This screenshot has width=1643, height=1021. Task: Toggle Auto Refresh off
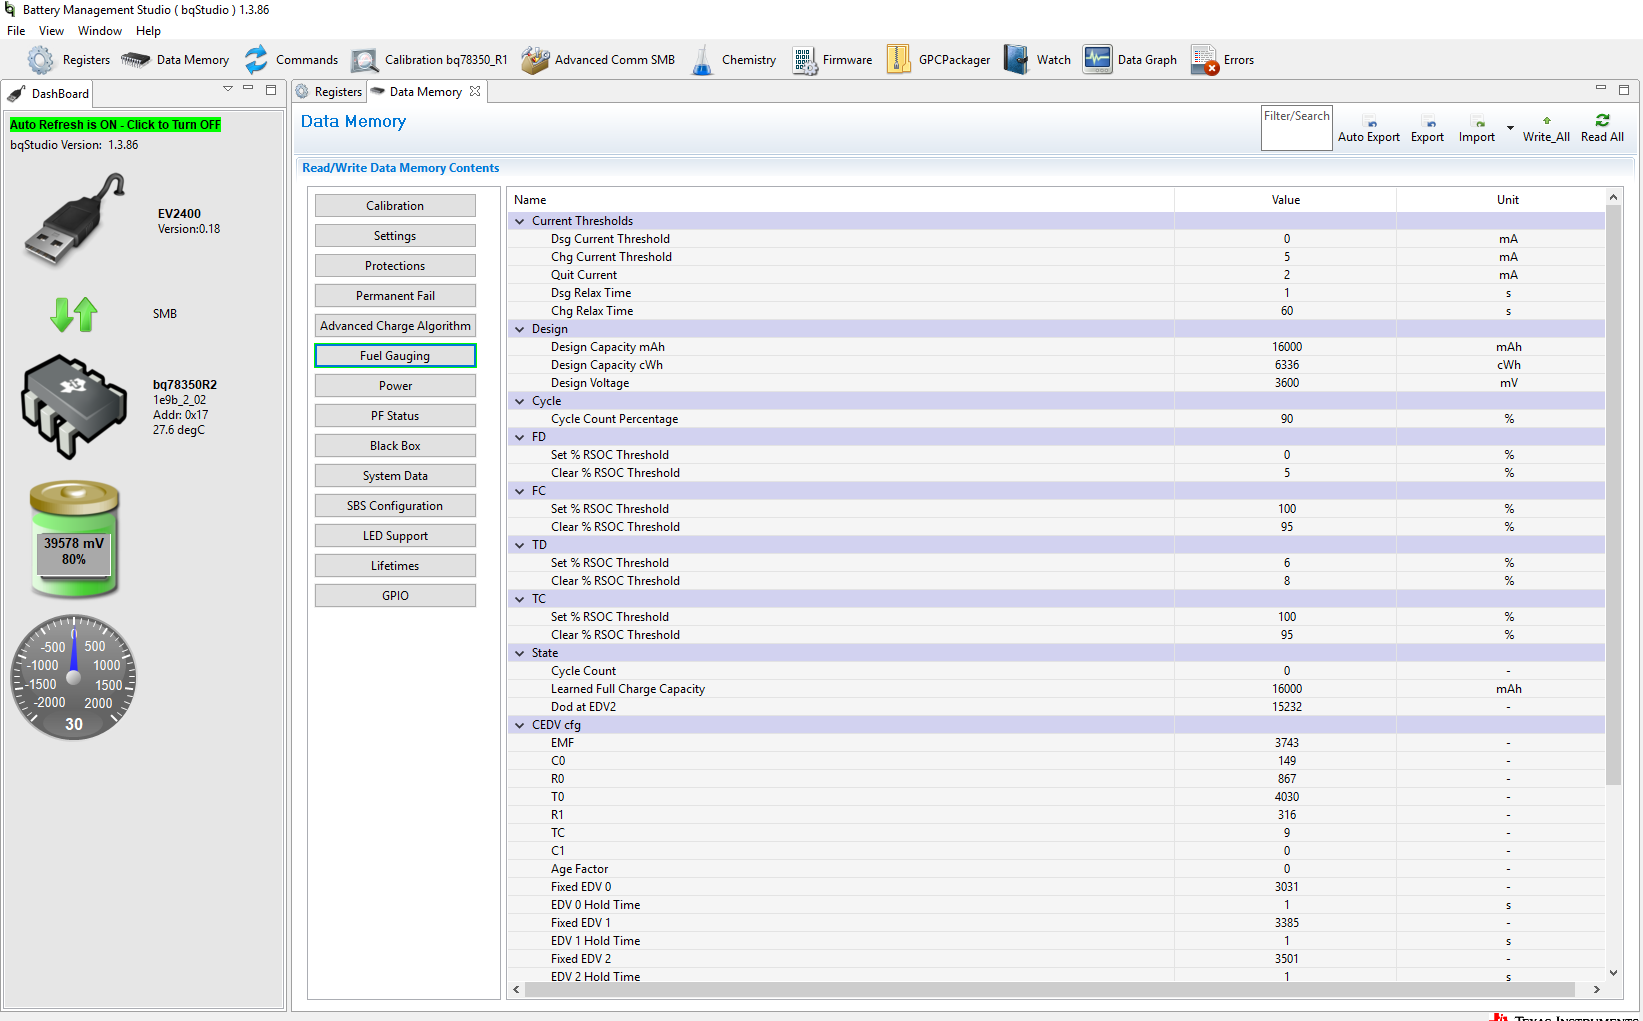pyautogui.click(x=115, y=125)
